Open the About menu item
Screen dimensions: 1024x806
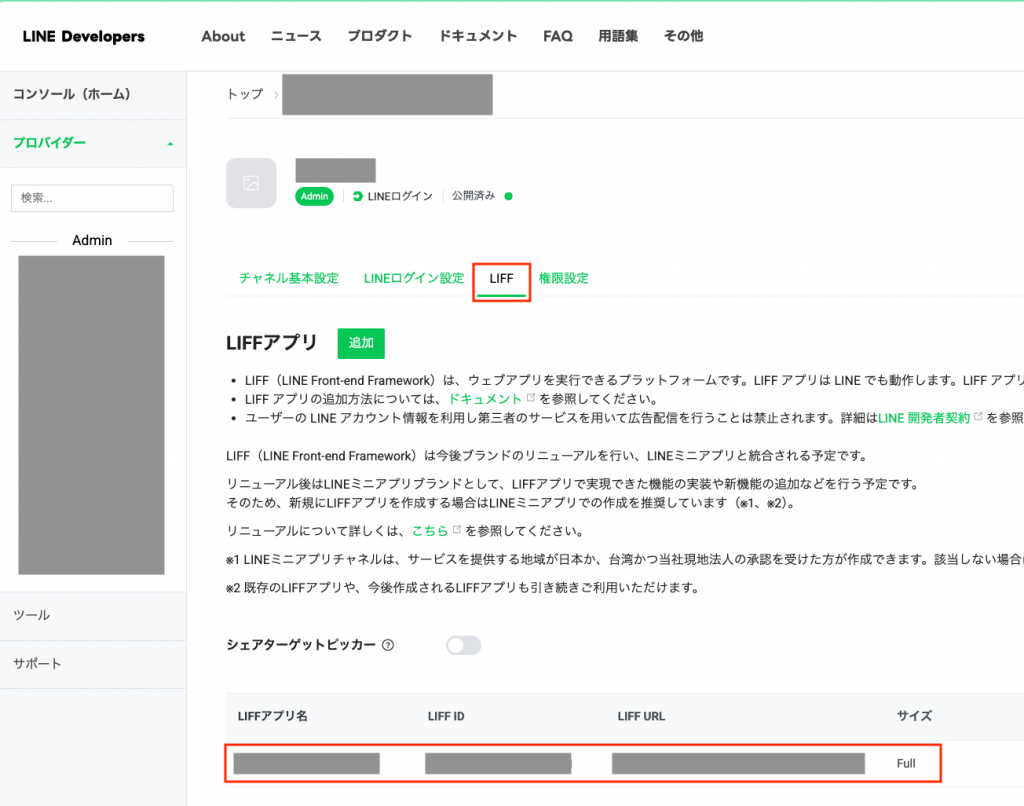pos(223,37)
